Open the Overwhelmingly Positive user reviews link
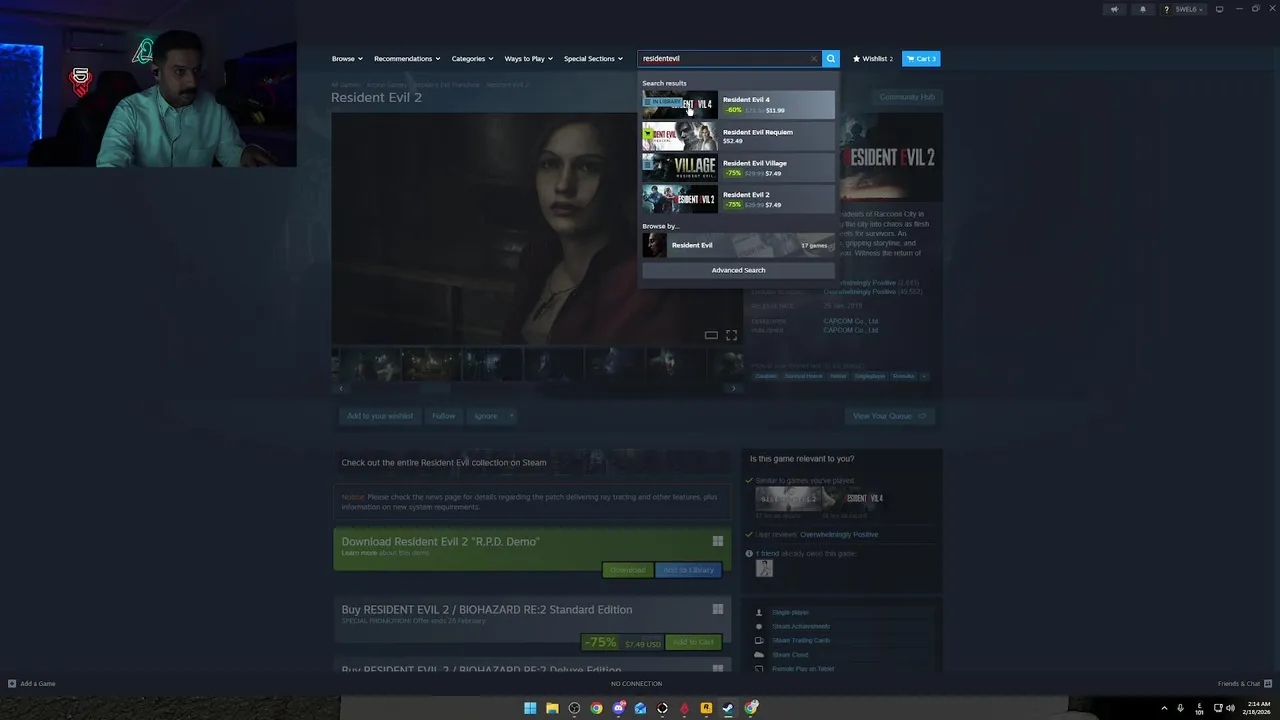 tap(839, 534)
